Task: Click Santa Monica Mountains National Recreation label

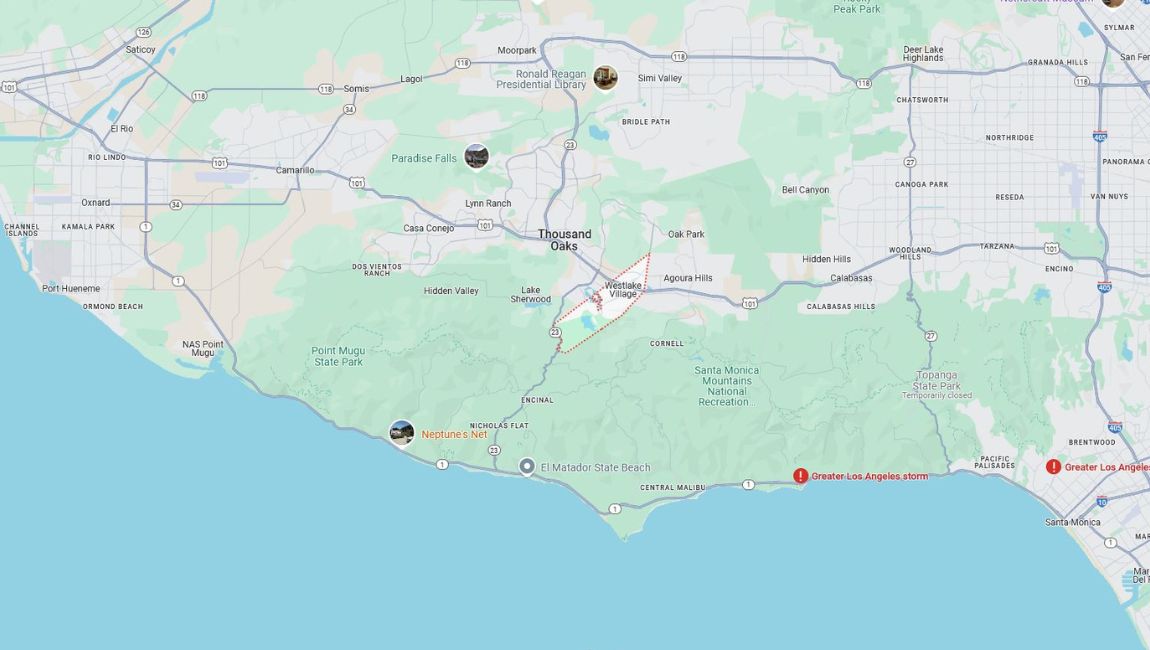Action: click(727, 386)
